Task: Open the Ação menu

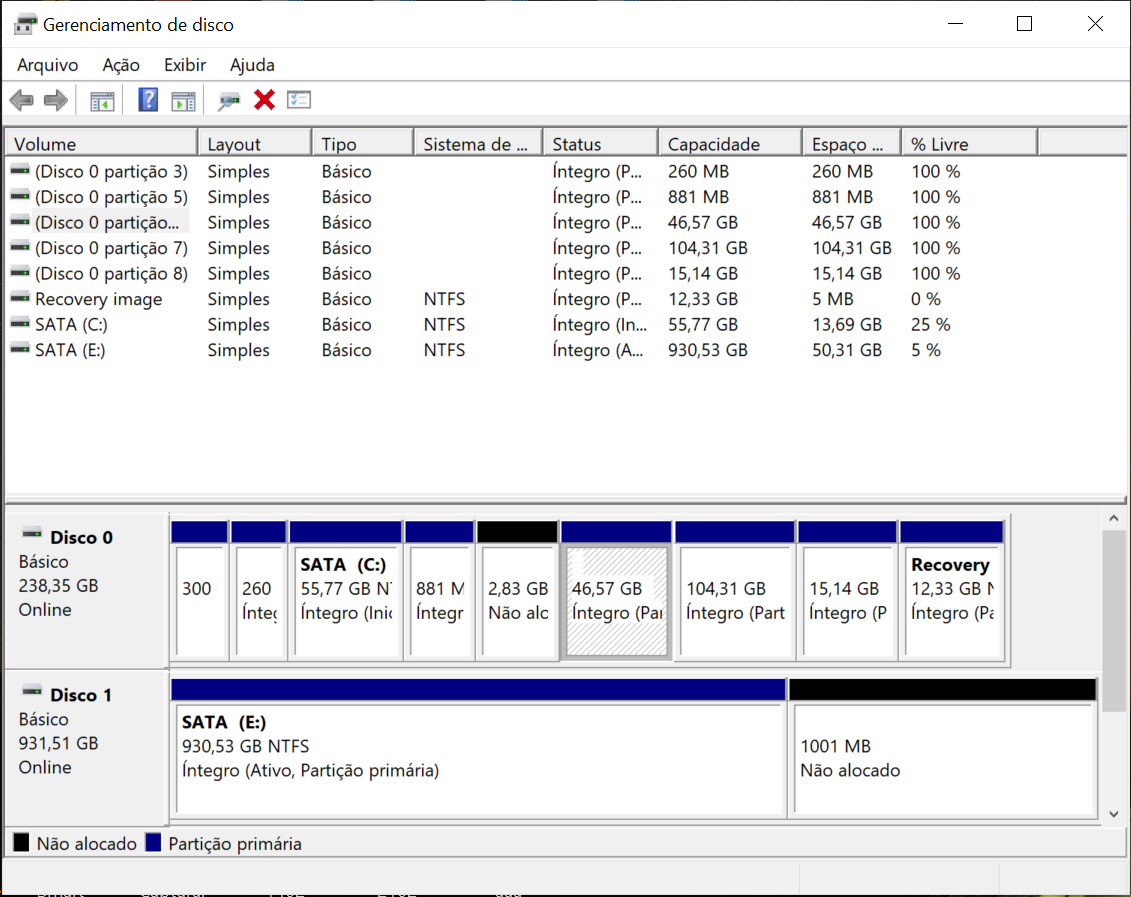Action: pyautogui.click(x=120, y=65)
